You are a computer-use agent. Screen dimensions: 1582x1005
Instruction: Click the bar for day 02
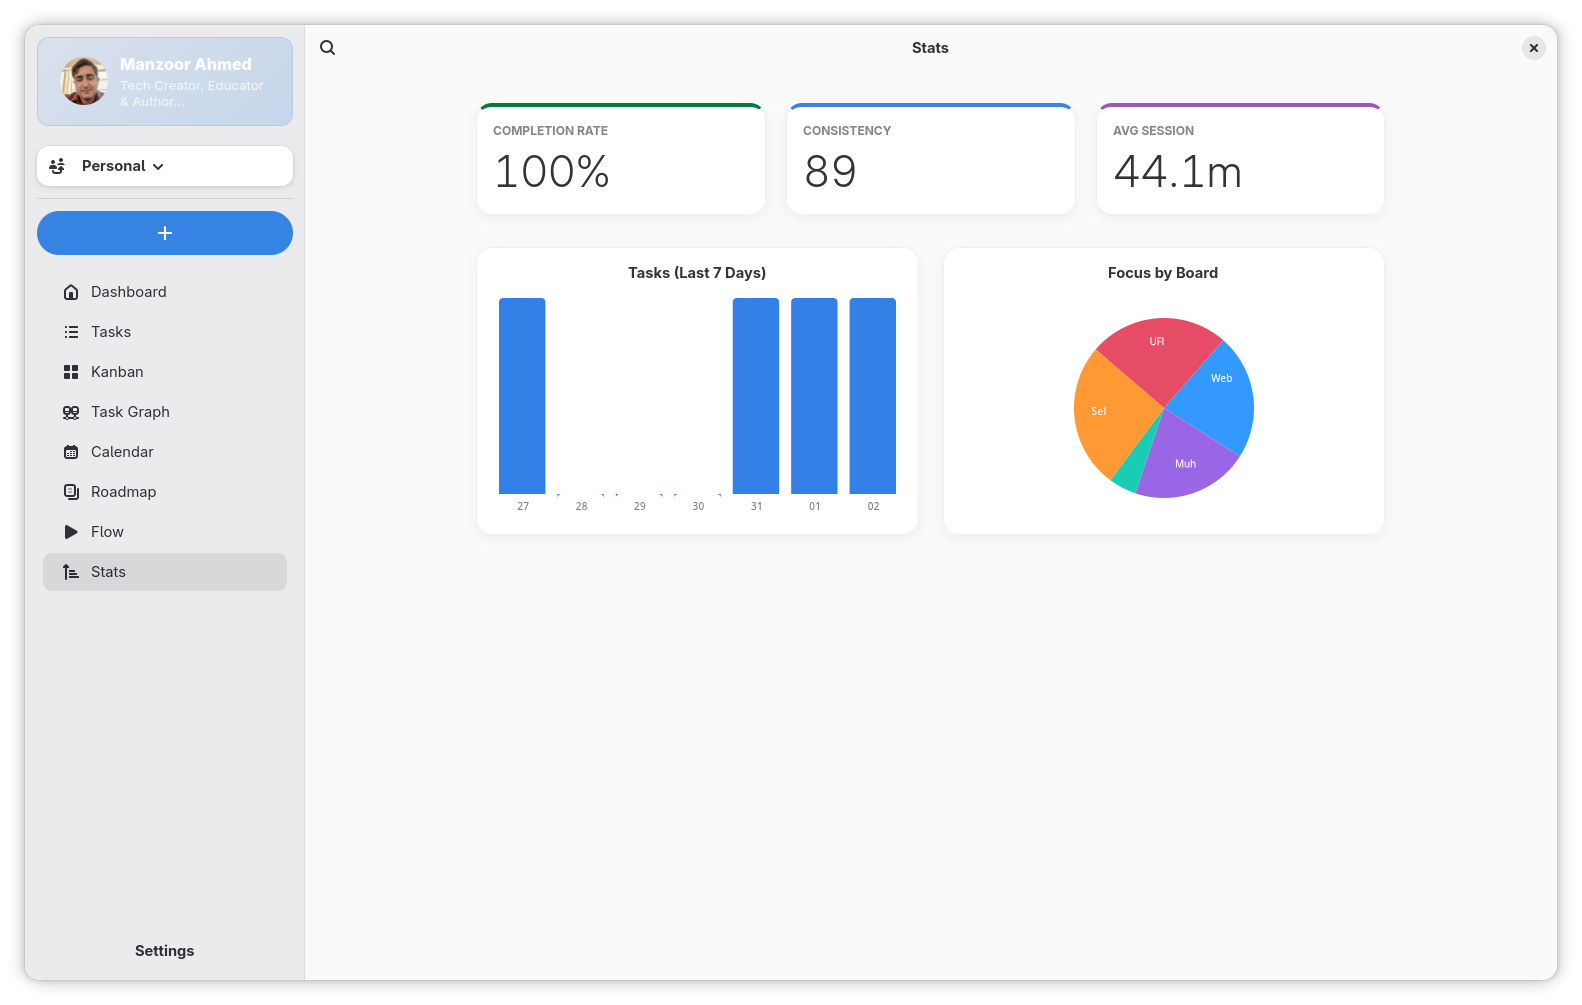pos(873,396)
